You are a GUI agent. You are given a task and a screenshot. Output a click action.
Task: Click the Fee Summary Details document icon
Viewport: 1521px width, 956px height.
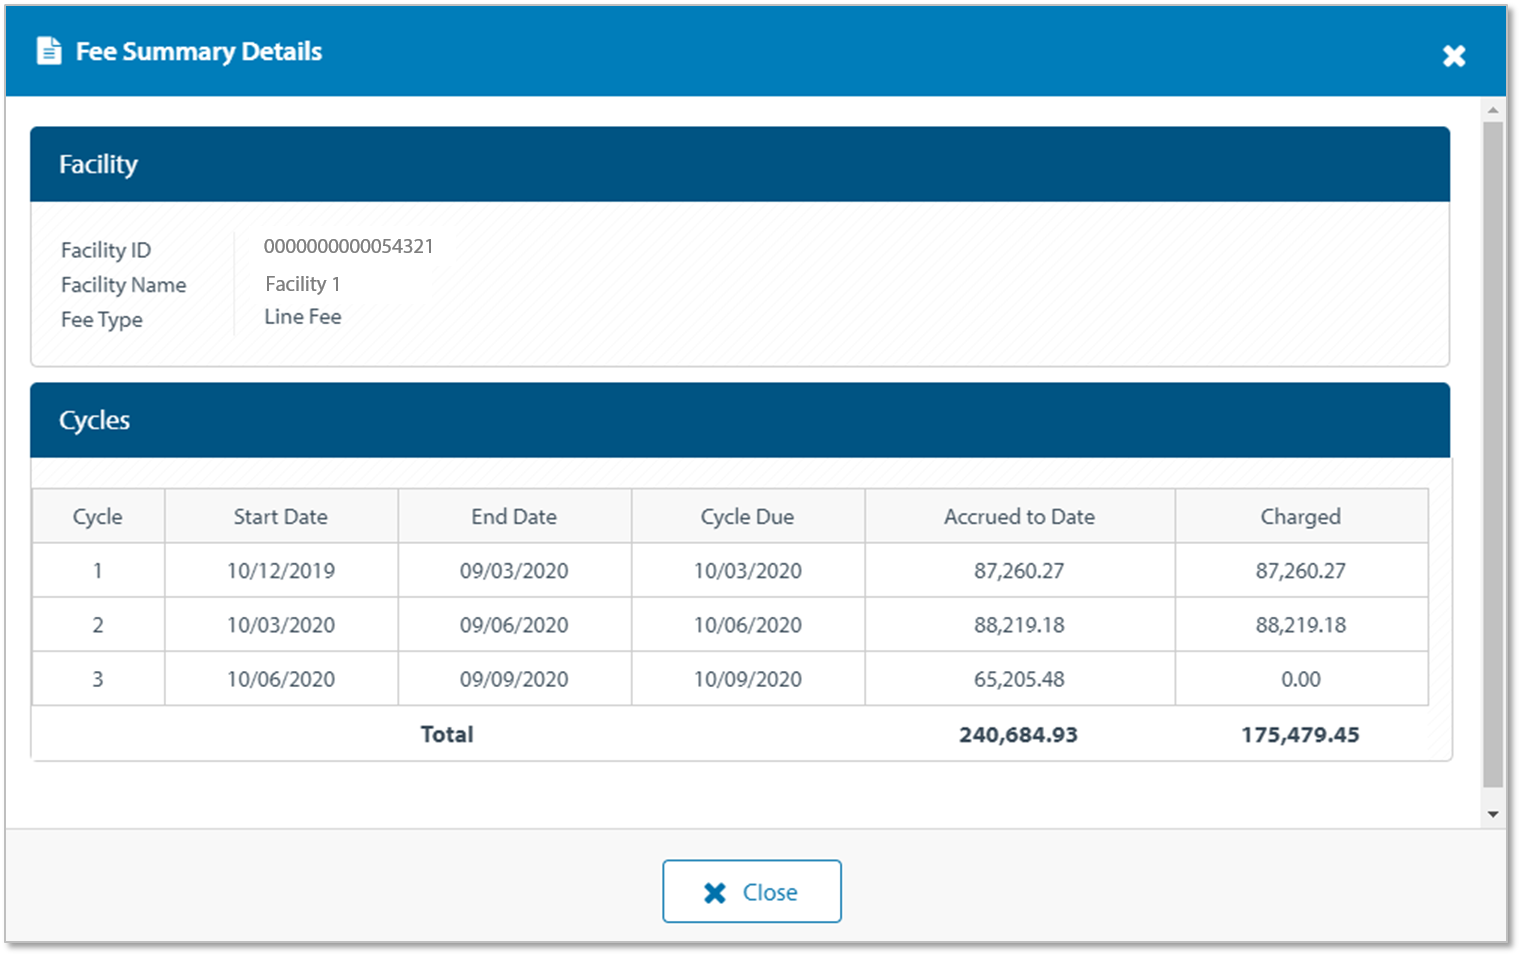coord(48,51)
